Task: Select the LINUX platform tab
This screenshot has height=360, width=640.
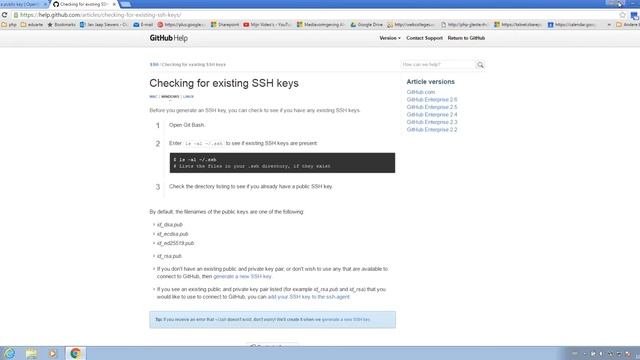Action: tap(188, 97)
